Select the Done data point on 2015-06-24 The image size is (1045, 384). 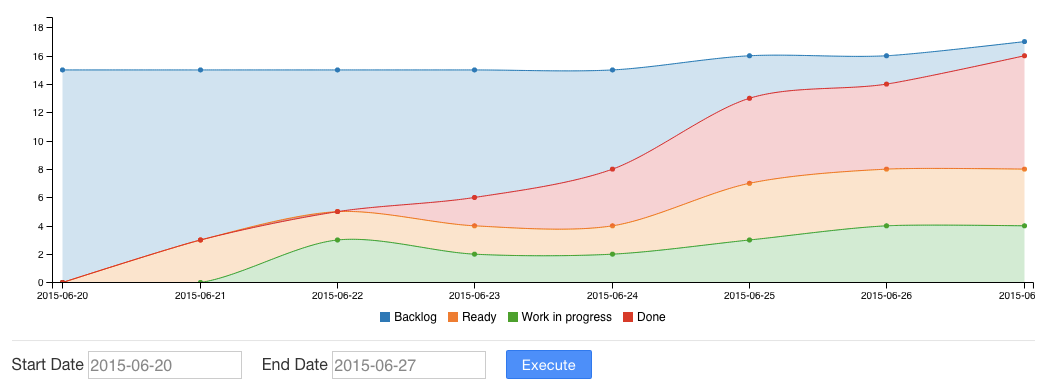point(612,169)
